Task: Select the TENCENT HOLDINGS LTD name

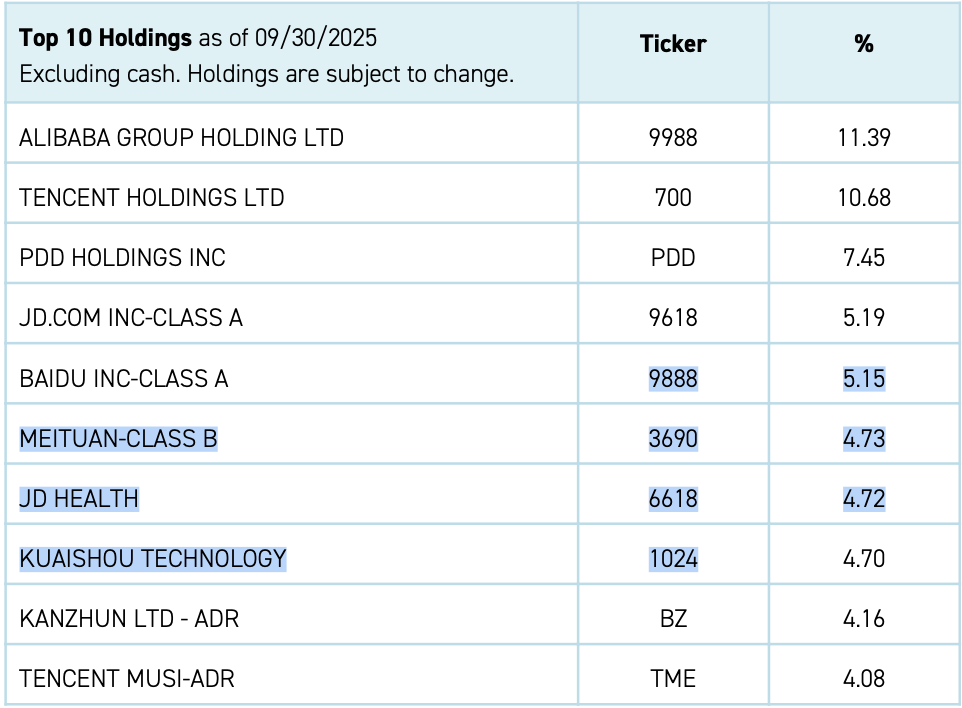Action: 152,198
